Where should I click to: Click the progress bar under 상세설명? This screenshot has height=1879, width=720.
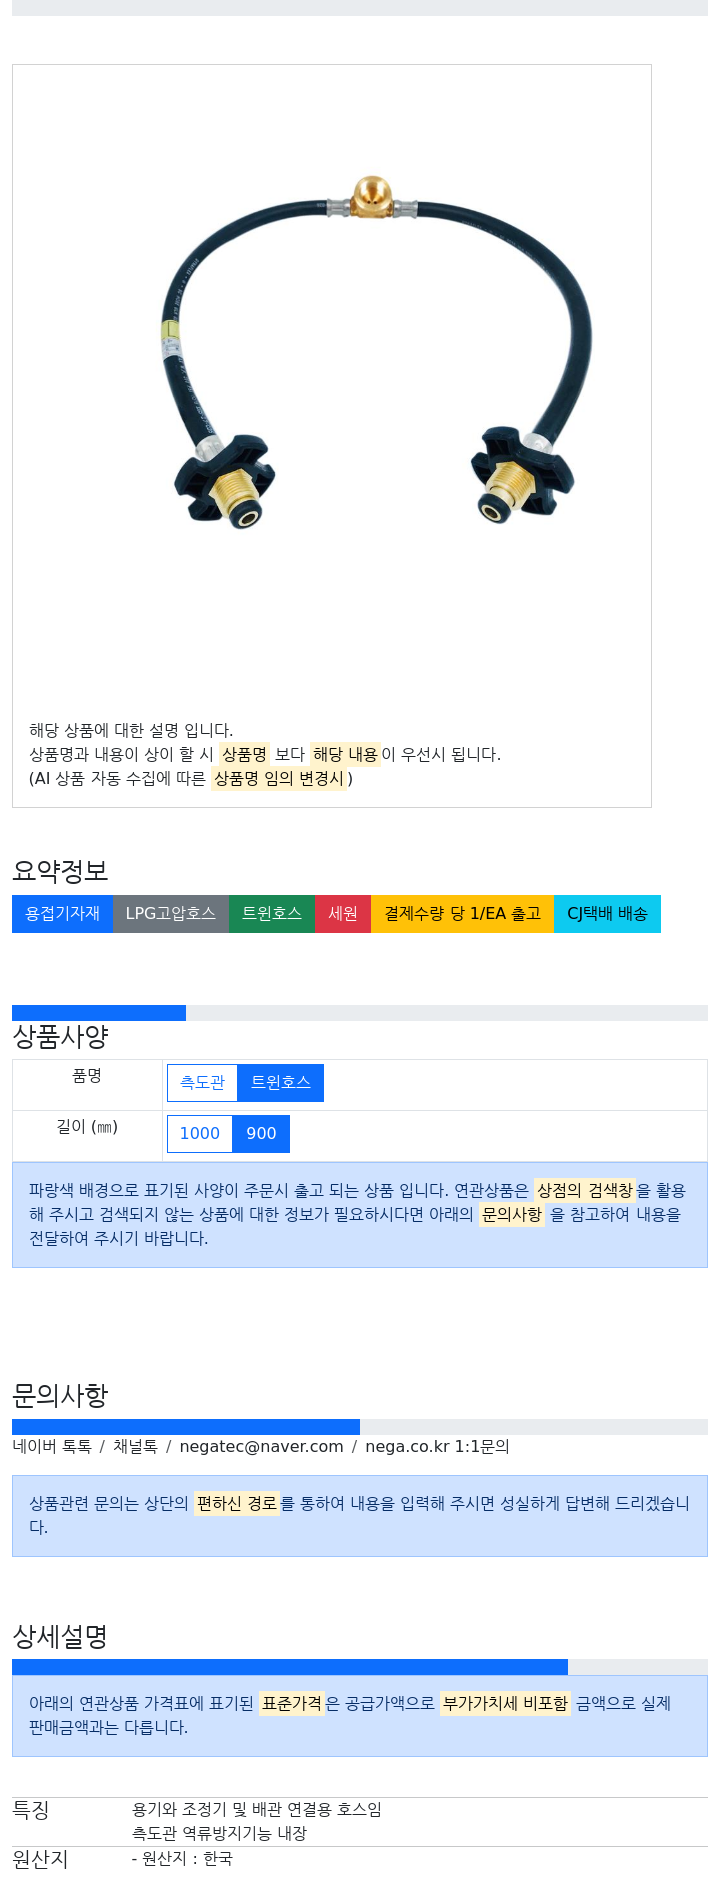click(360, 1667)
